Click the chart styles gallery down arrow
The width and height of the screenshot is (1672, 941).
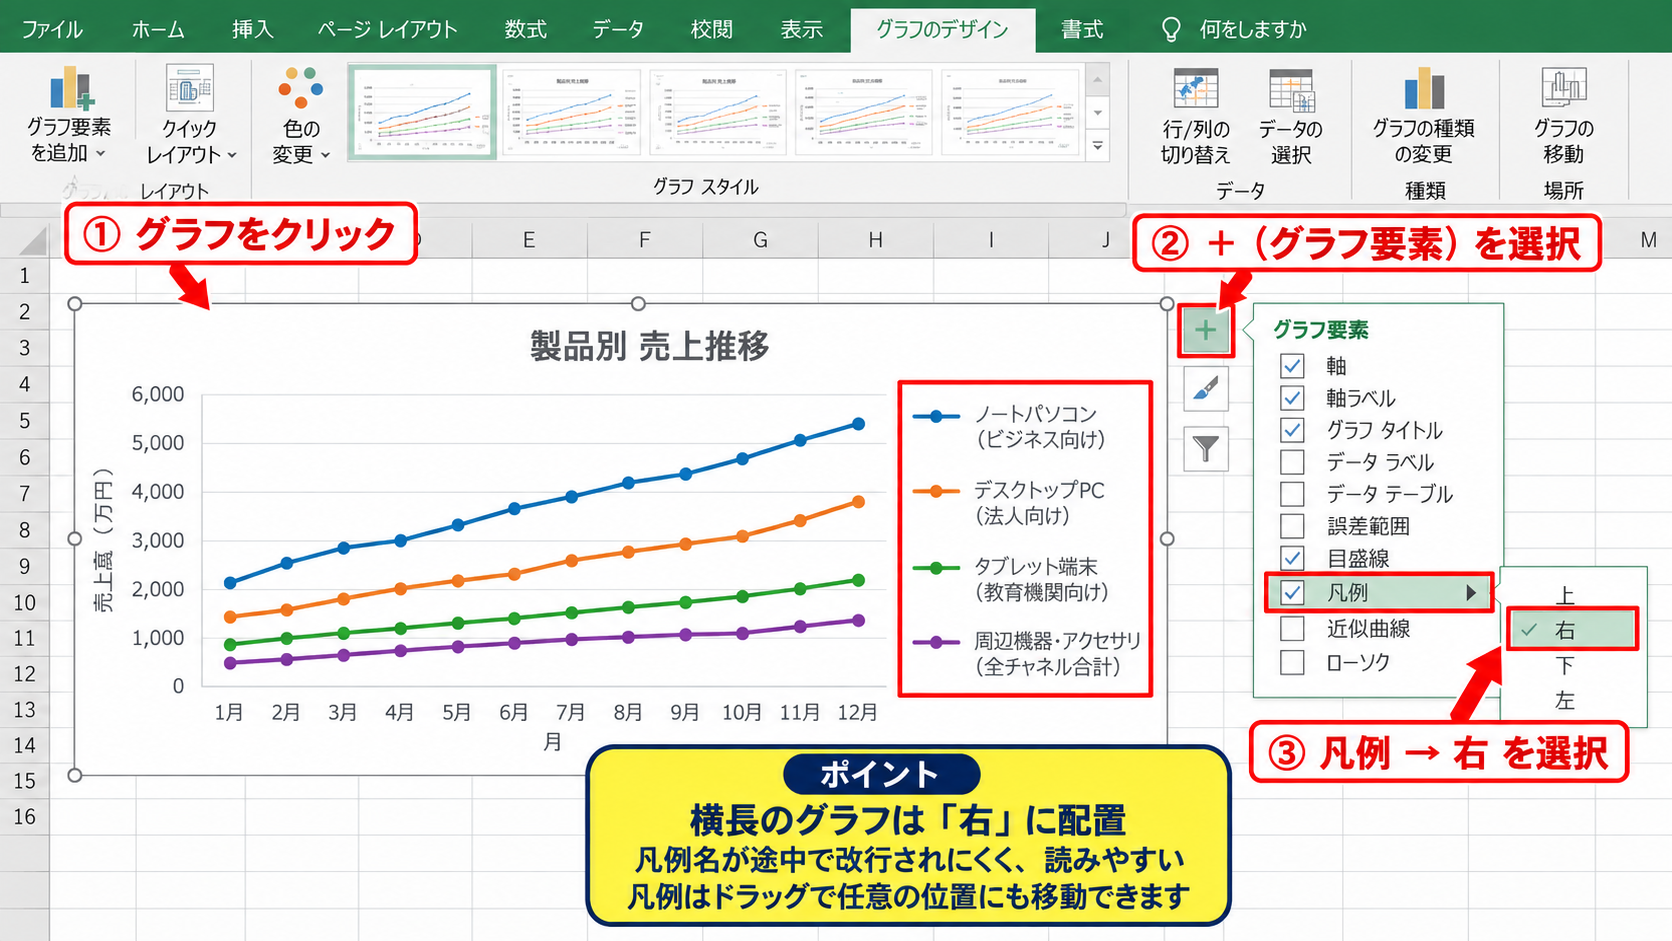[x=1098, y=113]
